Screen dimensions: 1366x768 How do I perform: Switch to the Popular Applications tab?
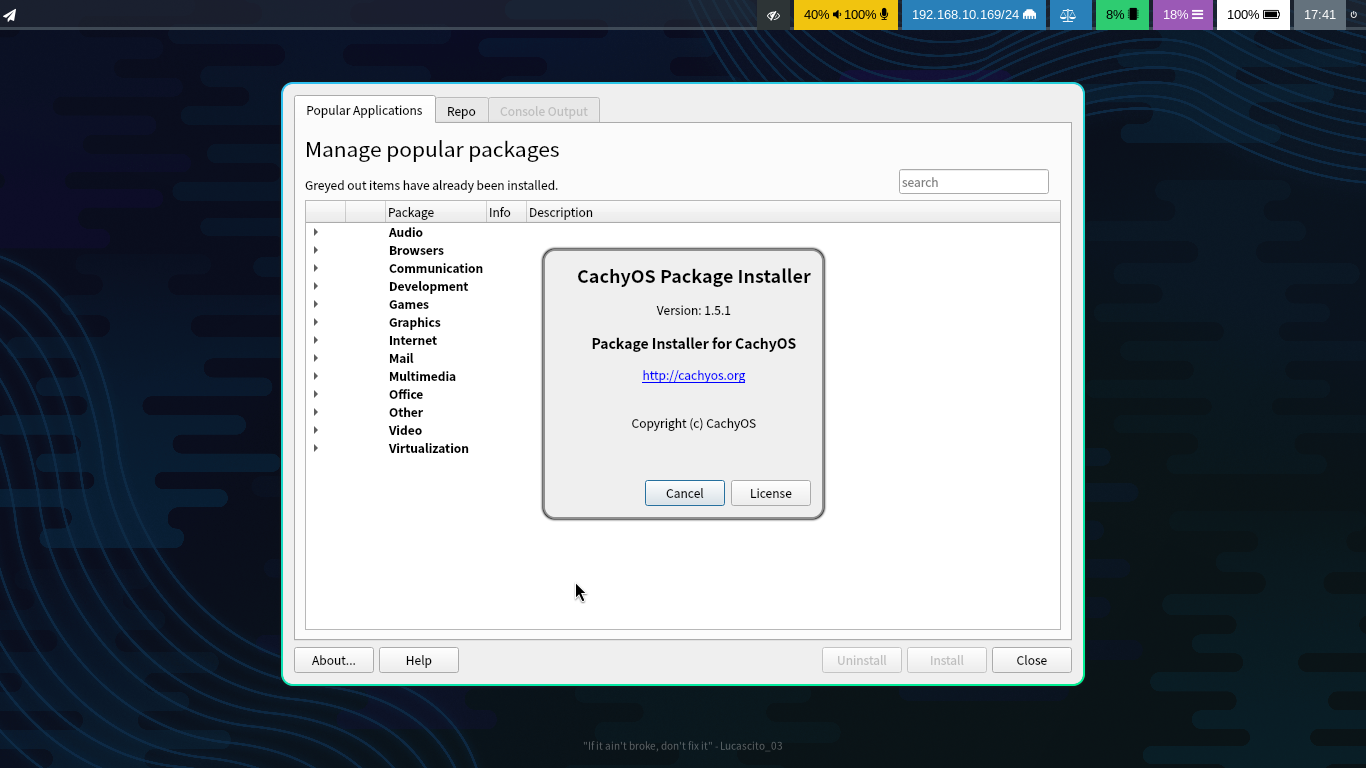[x=364, y=110]
